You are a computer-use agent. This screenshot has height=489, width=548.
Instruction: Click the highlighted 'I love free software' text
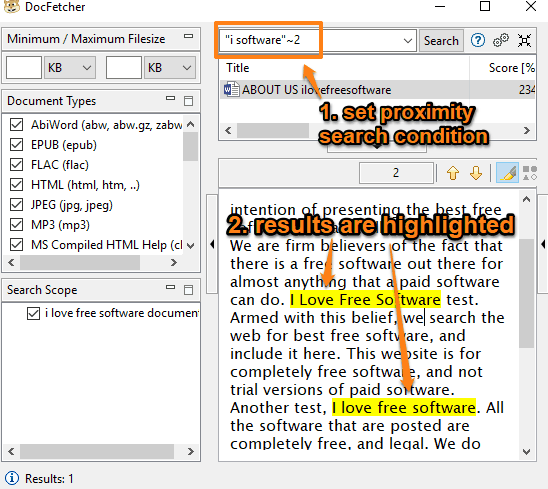(404, 408)
